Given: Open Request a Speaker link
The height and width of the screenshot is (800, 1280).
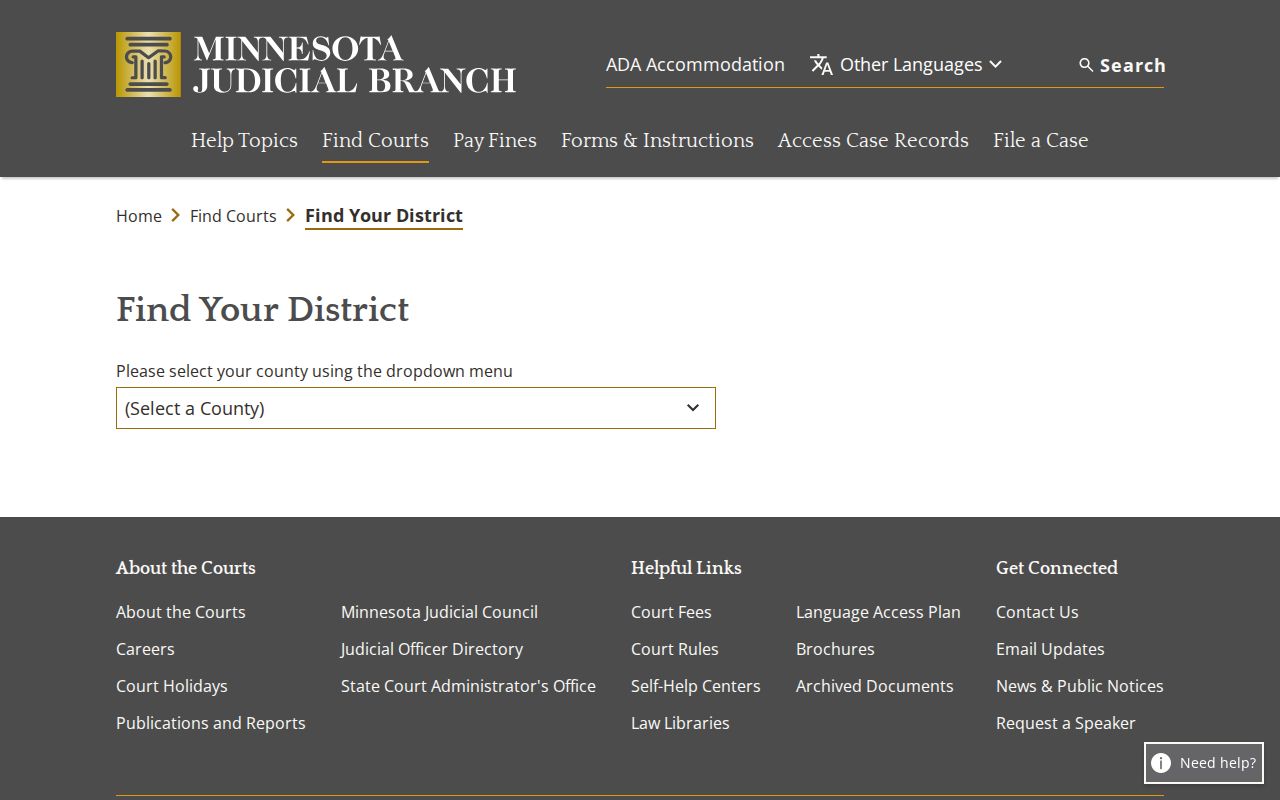Looking at the screenshot, I should tap(1066, 723).
